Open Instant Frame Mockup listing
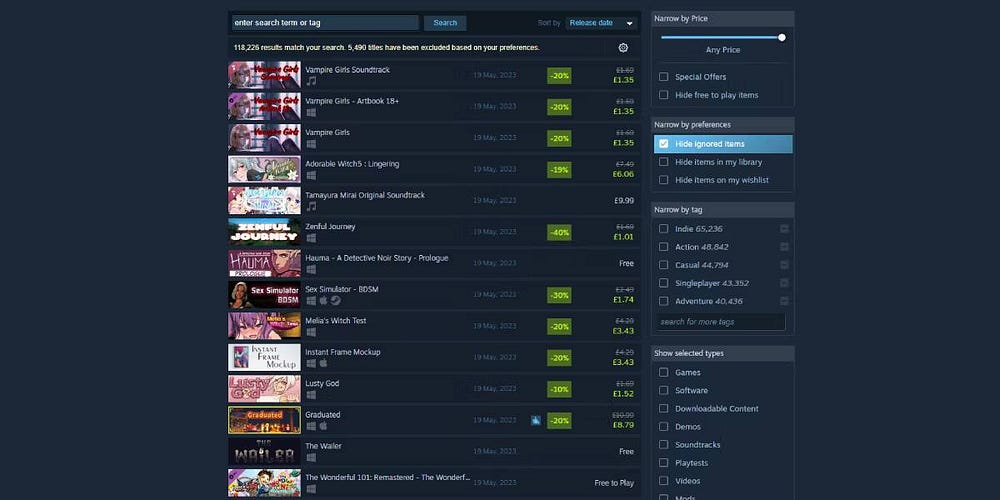The image size is (1000, 500). [434, 357]
